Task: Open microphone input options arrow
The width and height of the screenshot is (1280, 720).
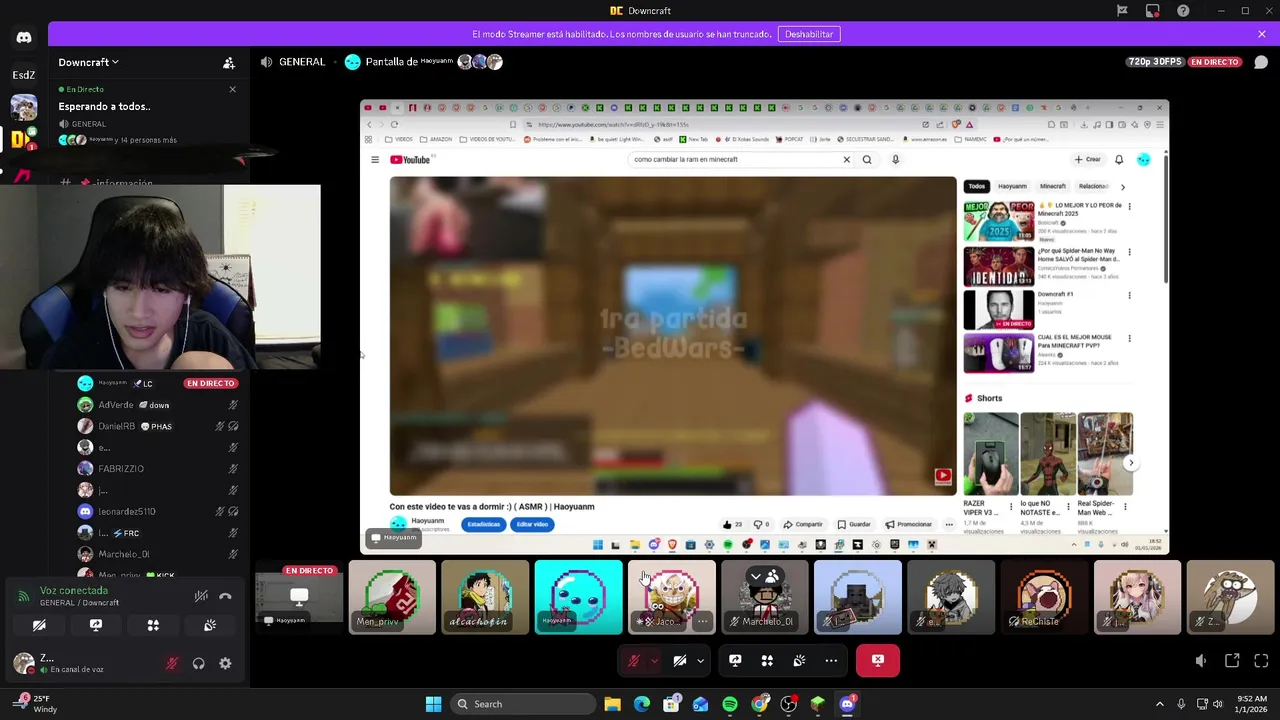Action: 654,661
